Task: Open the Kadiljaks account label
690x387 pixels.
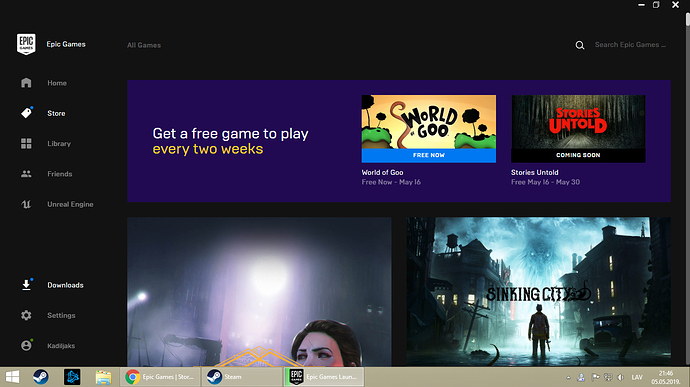Action: [61, 346]
